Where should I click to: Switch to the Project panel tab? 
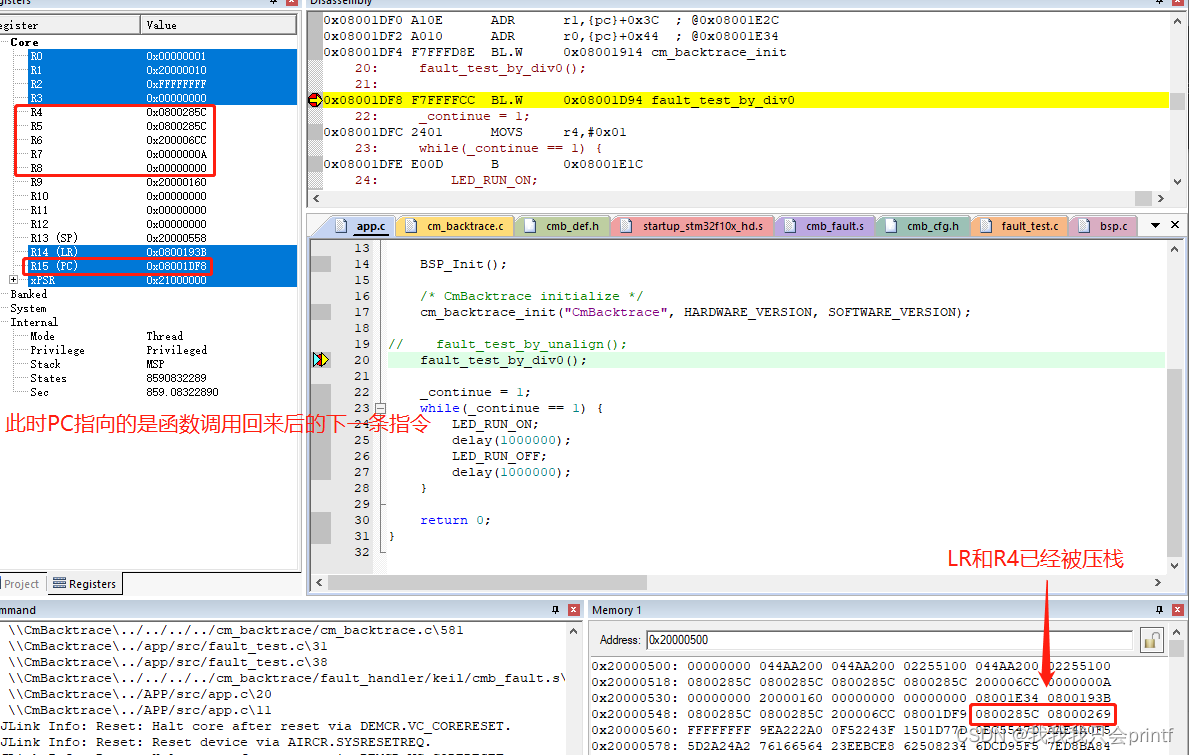coord(21,584)
